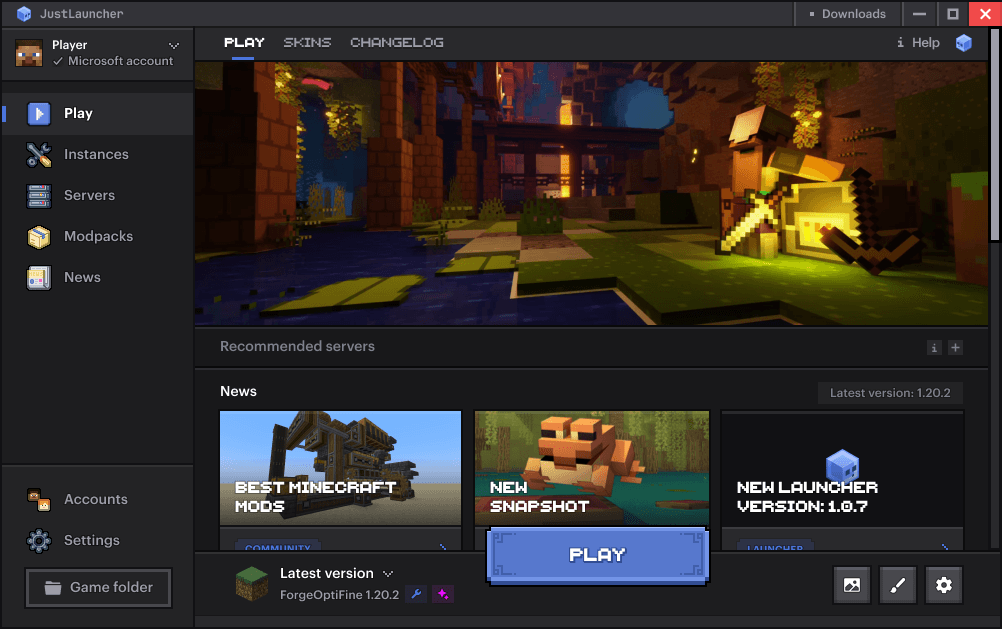
Task: Open the screenshots gallery icon
Action: click(851, 585)
